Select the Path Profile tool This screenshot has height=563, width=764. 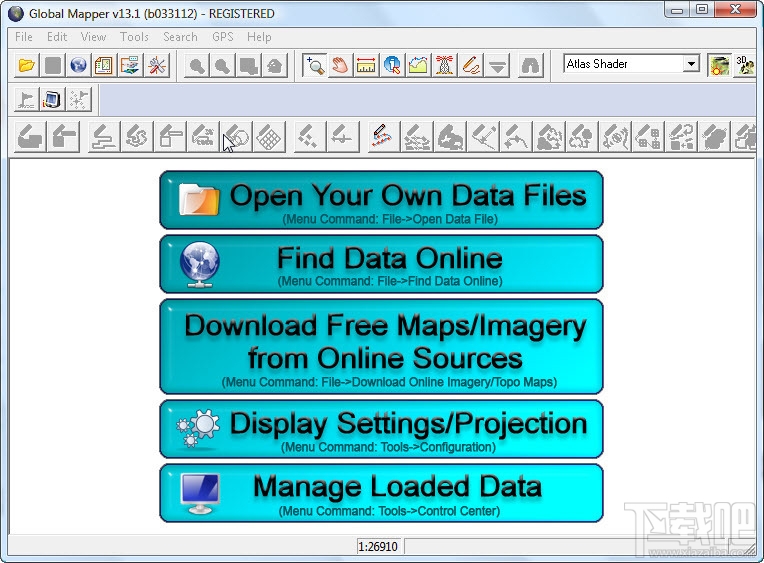418,65
